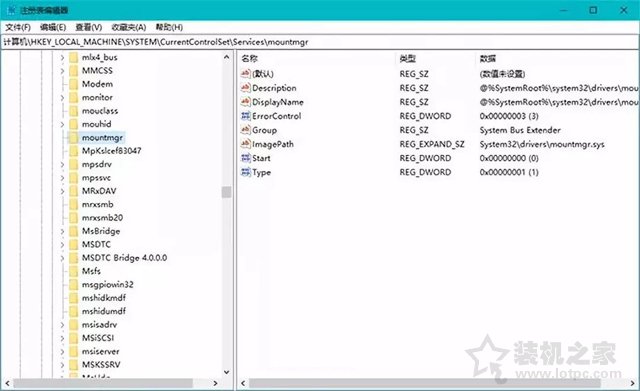The width and height of the screenshot is (640, 391).
Task: Click the mlx4_bus folder icon
Action: click(x=73, y=58)
